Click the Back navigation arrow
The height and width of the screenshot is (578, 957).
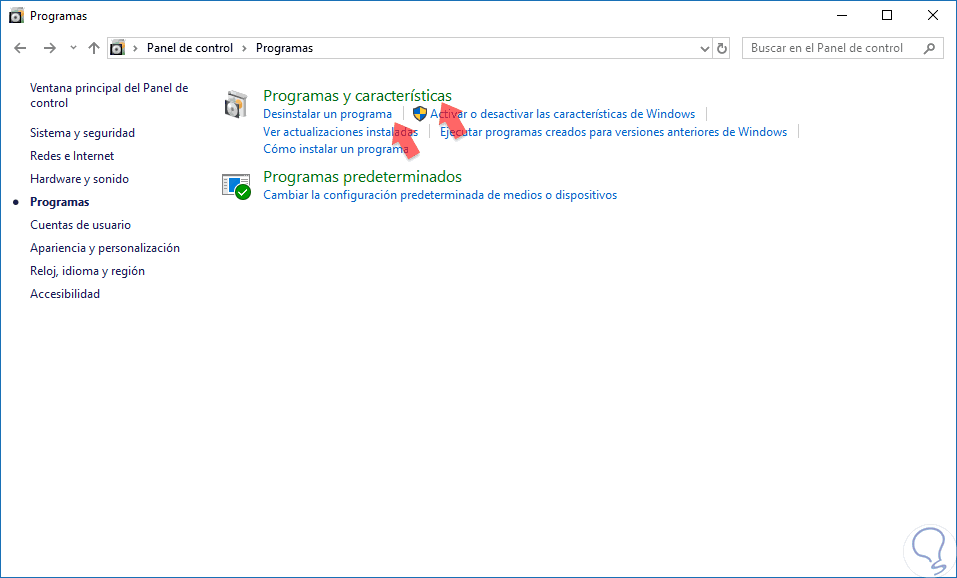pos(20,48)
